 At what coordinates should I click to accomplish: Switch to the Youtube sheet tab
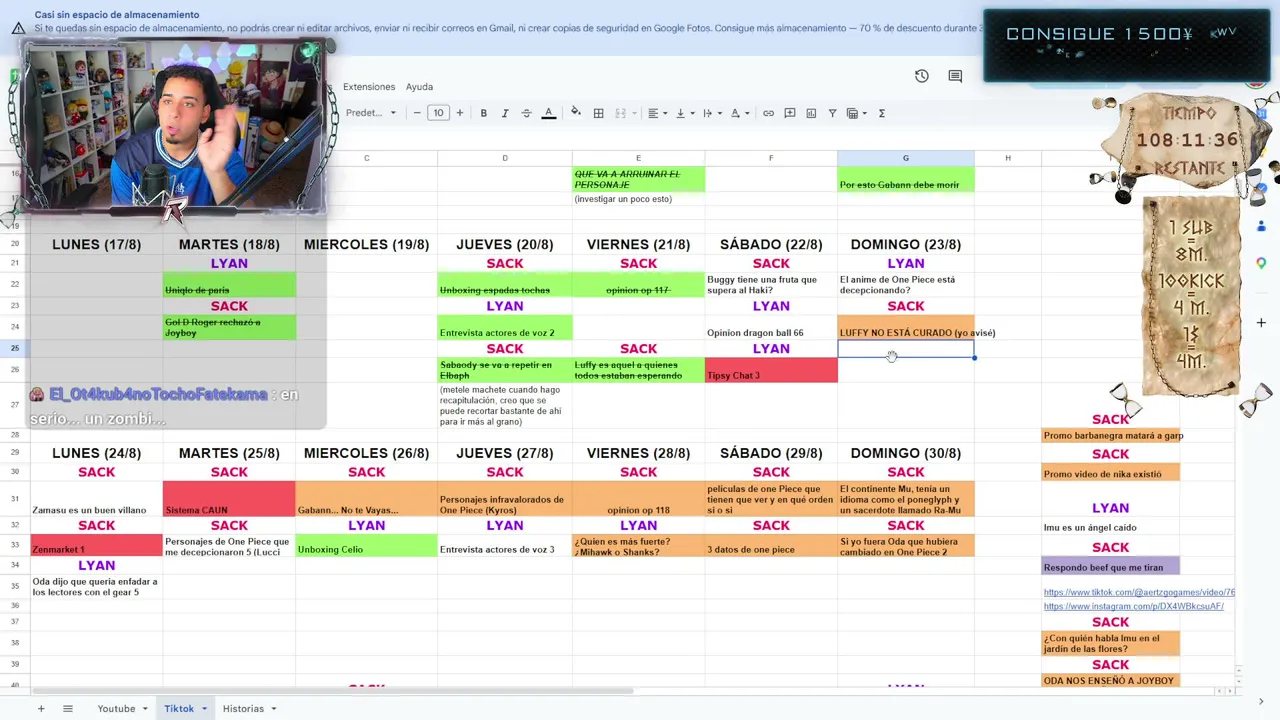[116, 709]
